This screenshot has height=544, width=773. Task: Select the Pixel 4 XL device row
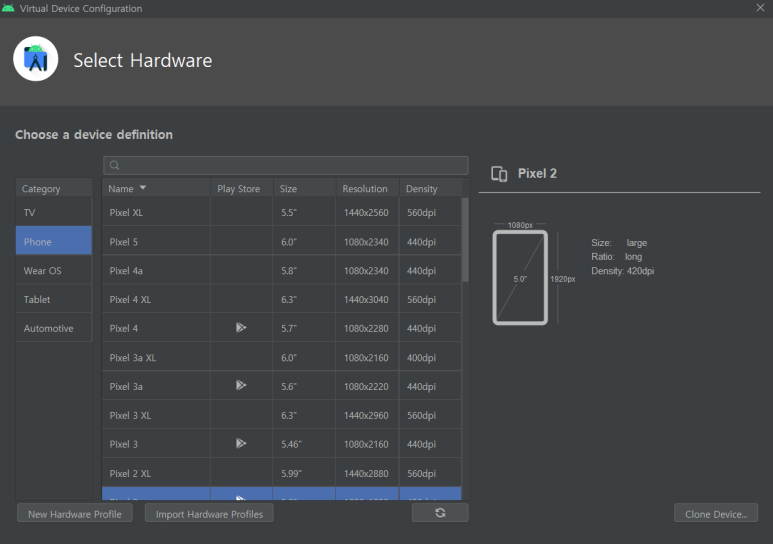(281, 299)
